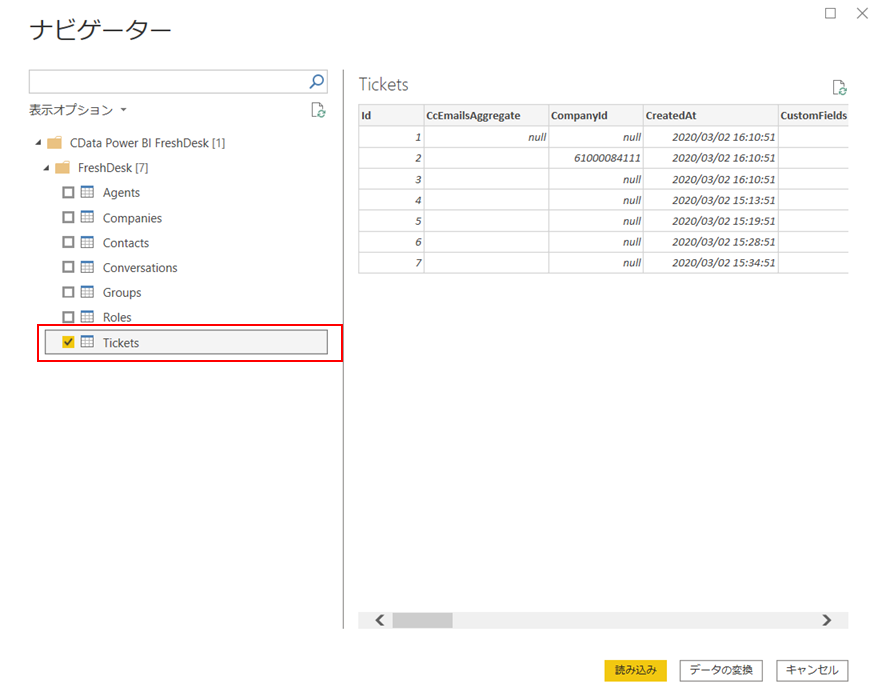
Task: Select the CompanyId column header
Action: 596,115
